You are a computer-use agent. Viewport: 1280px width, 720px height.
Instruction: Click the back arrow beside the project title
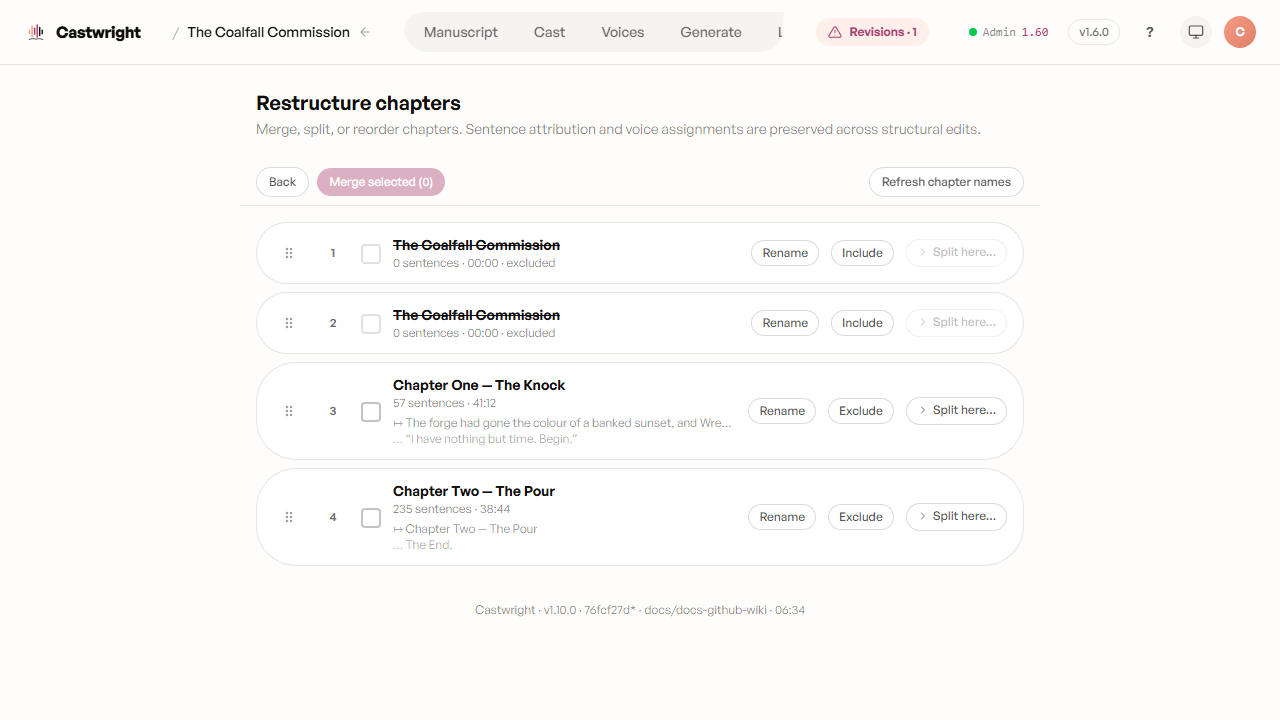365,32
